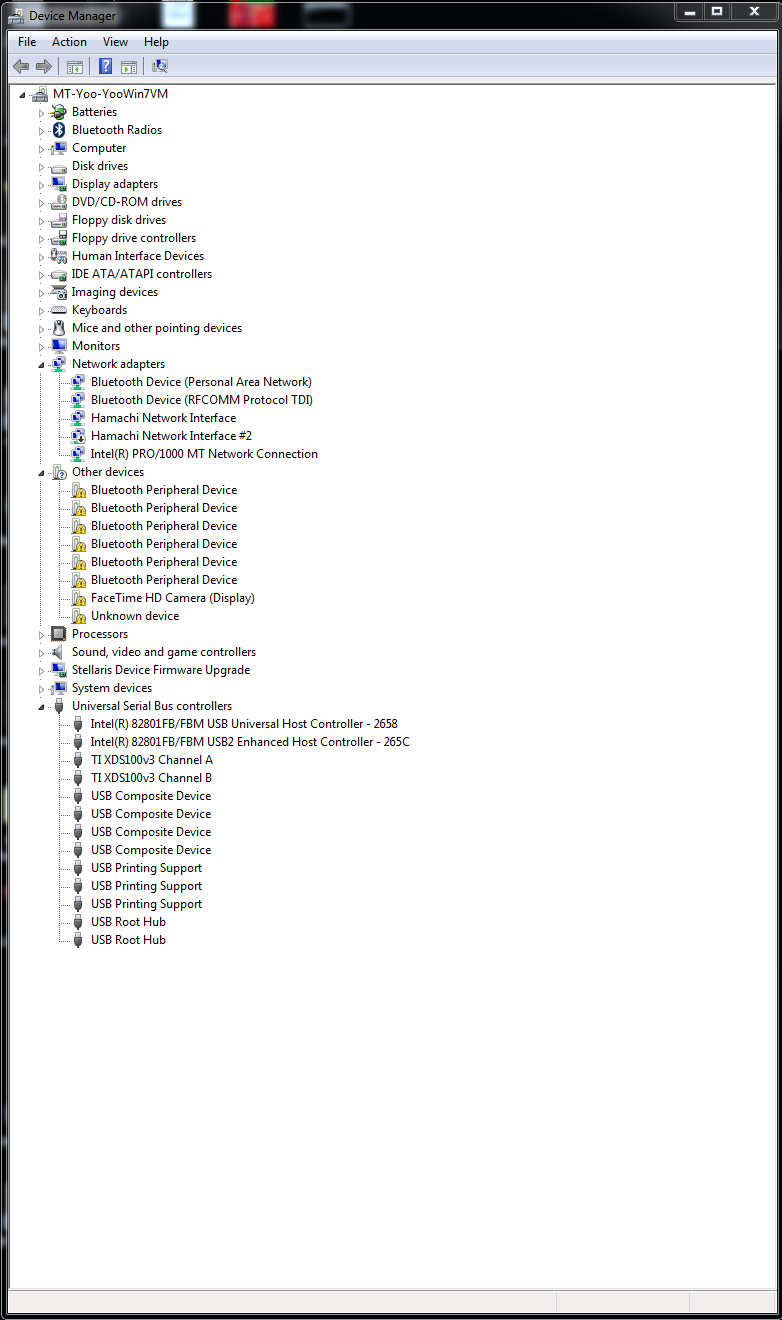Click the TI XDS100v3 Channel A USB icon
The height and width of the screenshot is (1320, 782).
coord(78,760)
